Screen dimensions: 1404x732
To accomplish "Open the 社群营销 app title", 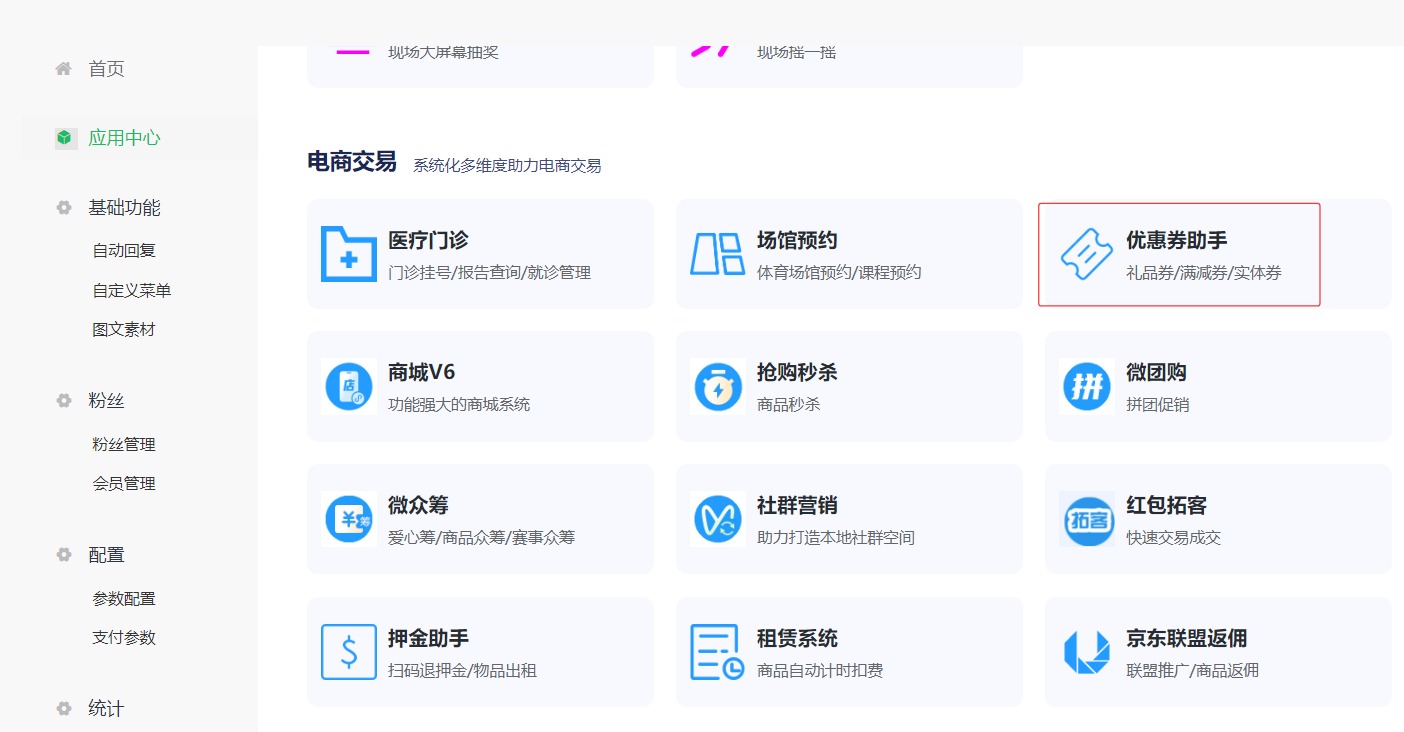I will (797, 506).
